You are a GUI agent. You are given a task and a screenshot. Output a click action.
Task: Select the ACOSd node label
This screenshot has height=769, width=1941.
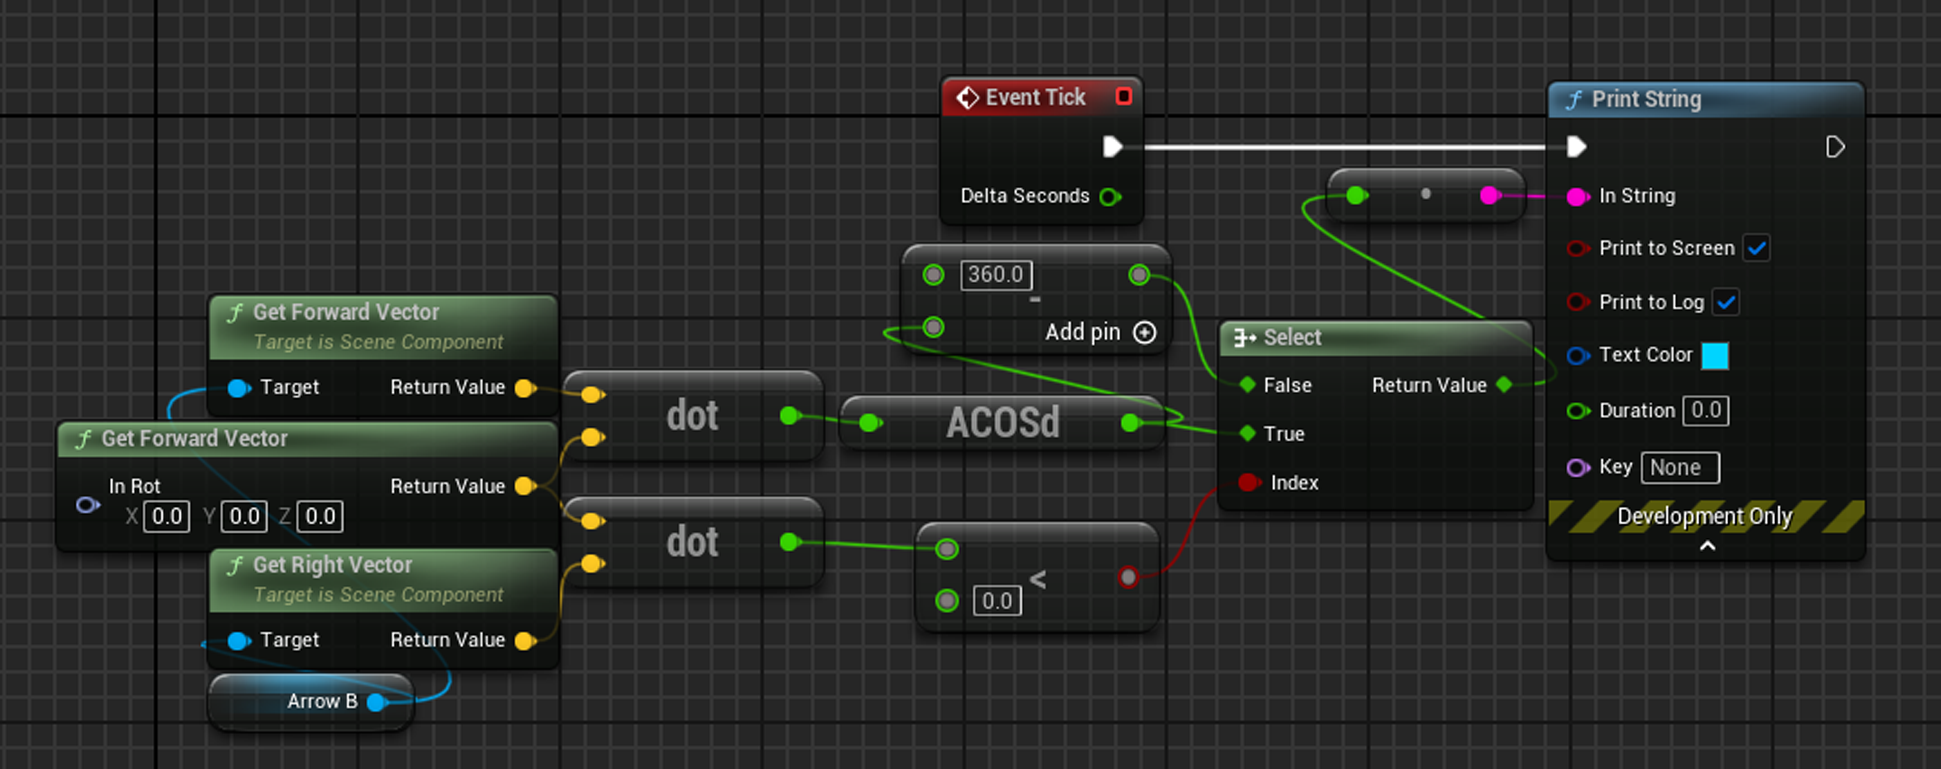pyautogui.click(x=1002, y=423)
